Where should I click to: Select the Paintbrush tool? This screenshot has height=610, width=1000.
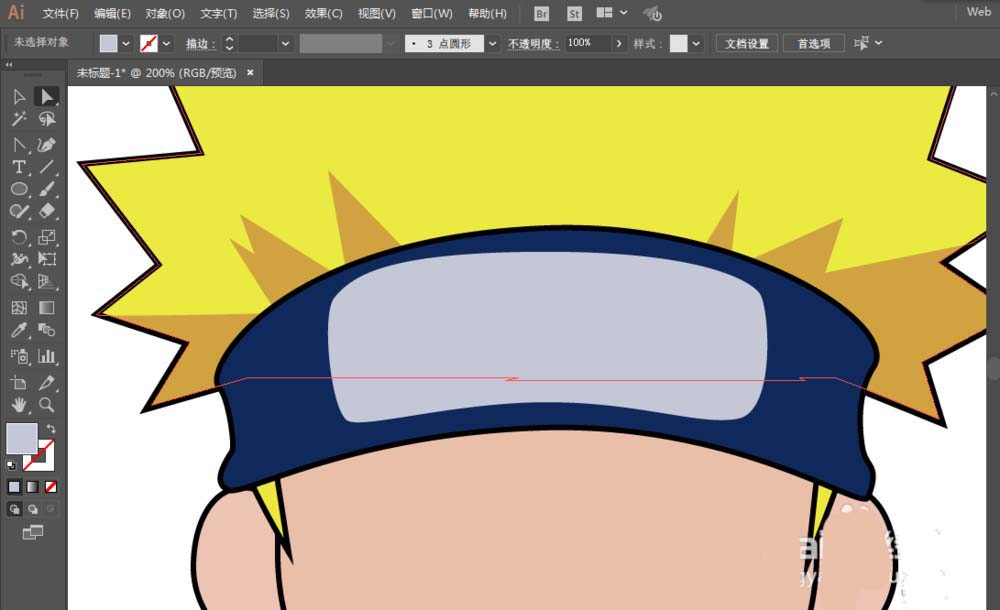pos(47,190)
